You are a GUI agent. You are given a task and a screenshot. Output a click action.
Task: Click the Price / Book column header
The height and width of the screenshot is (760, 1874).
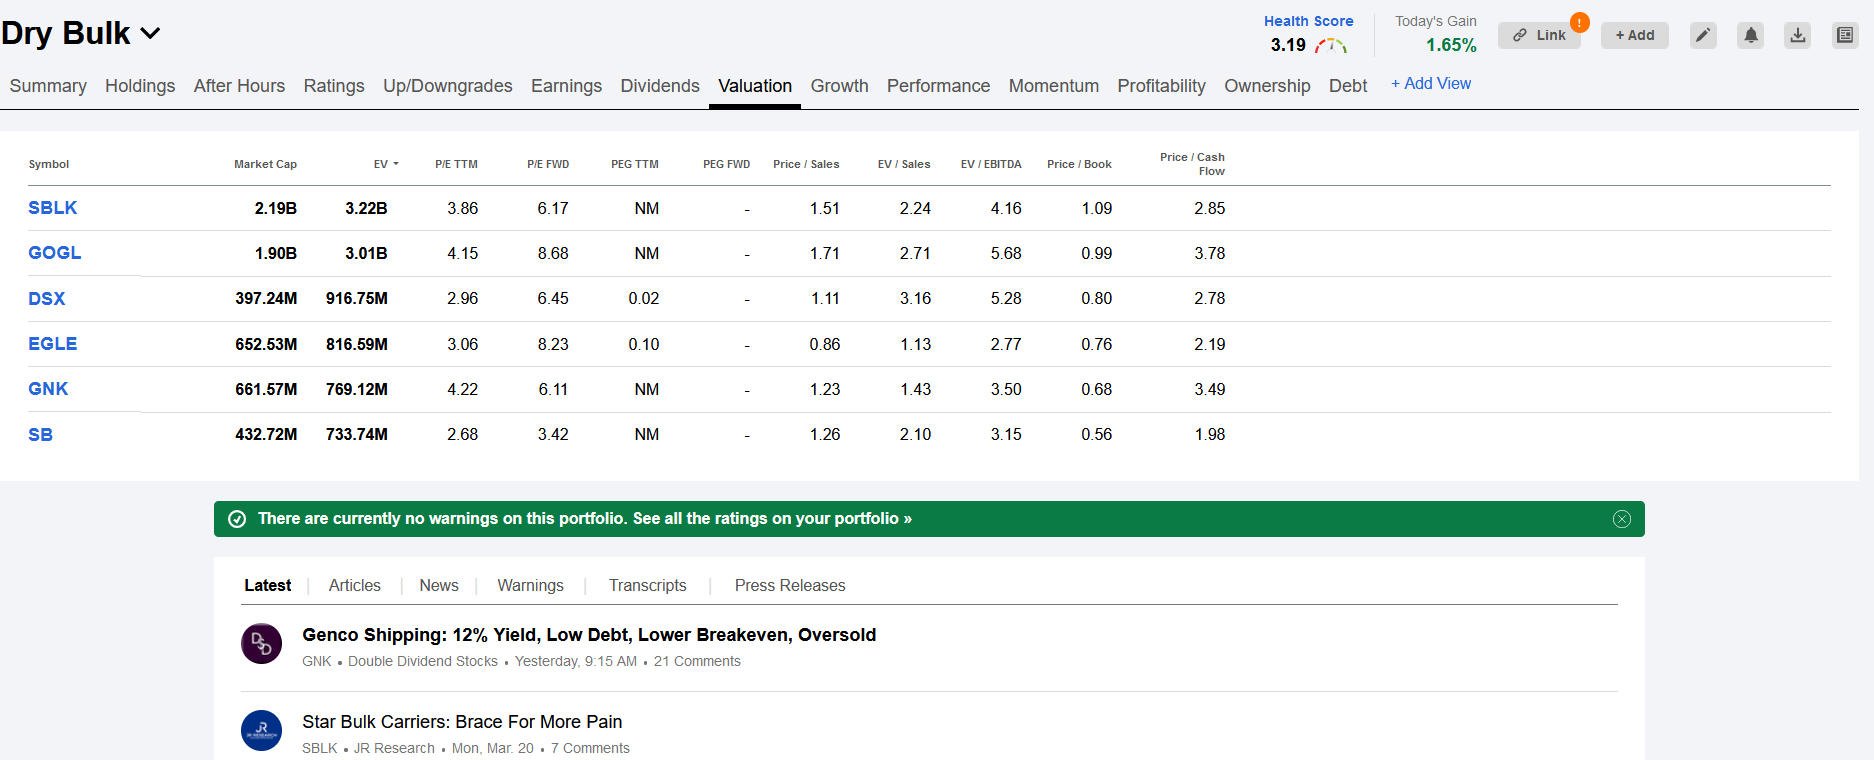click(x=1079, y=164)
